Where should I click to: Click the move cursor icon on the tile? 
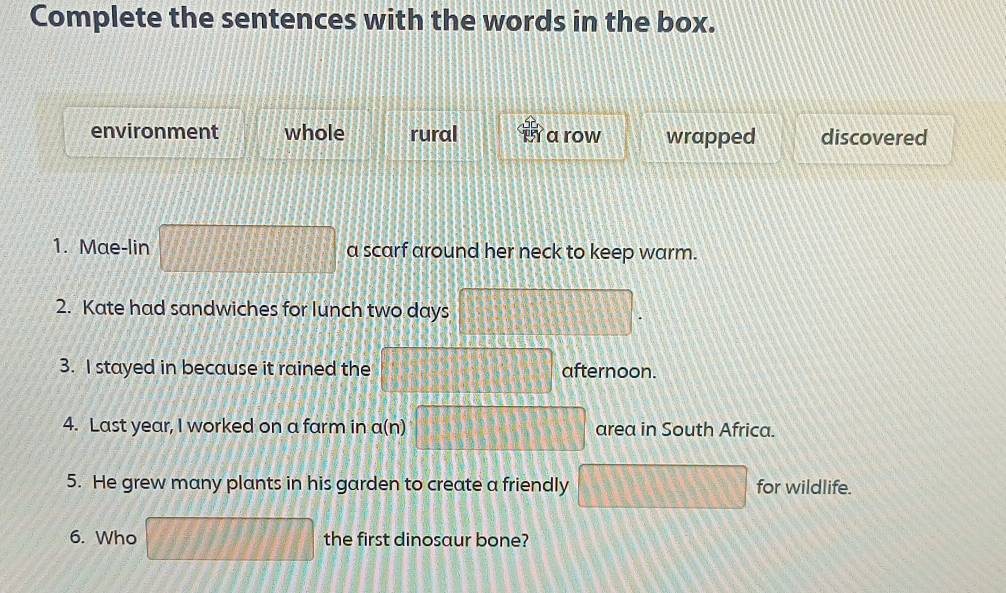click(529, 130)
